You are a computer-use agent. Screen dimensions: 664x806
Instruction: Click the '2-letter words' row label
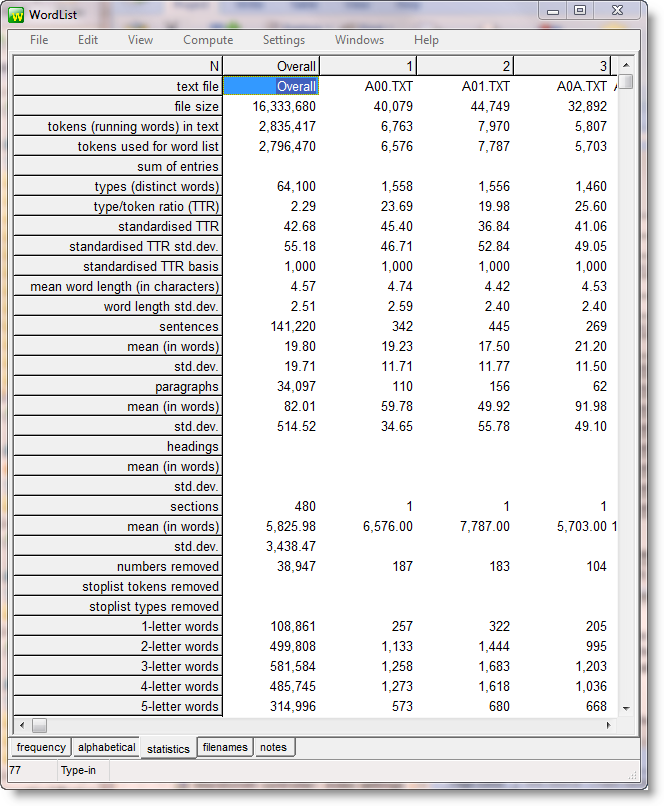[x=118, y=647]
